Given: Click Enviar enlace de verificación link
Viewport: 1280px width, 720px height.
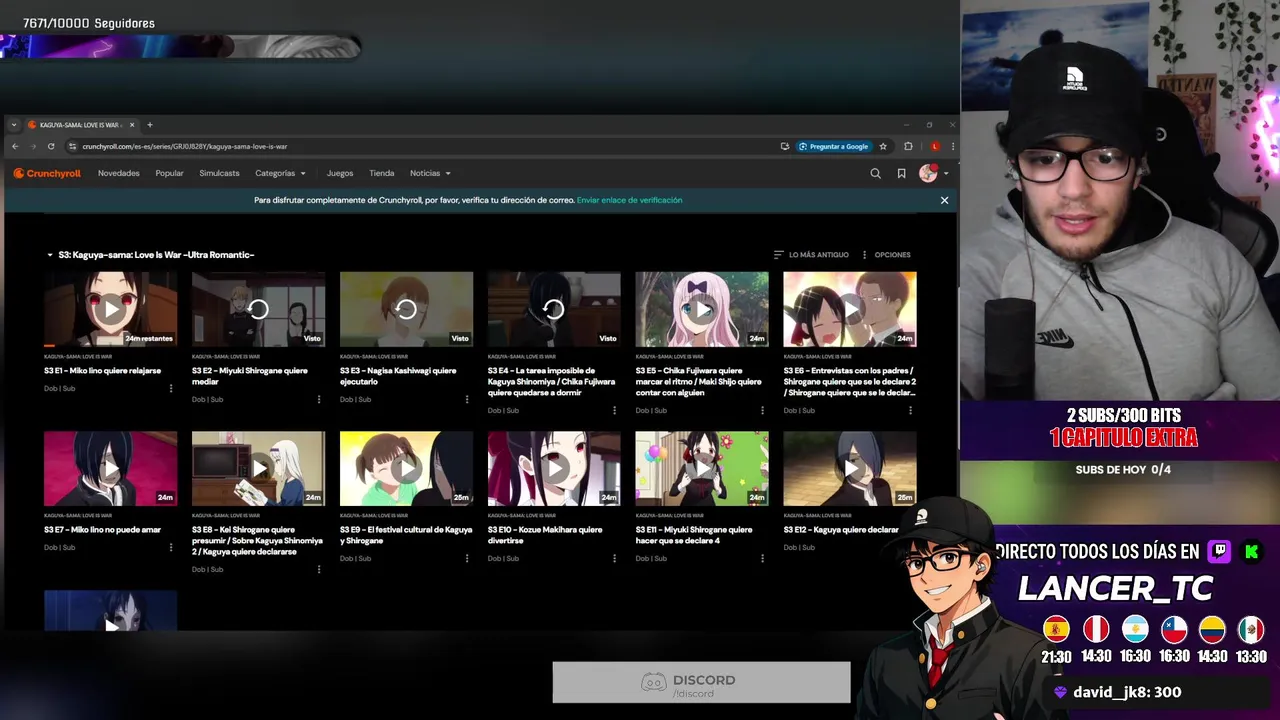Looking at the screenshot, I should tap(630, 200).
